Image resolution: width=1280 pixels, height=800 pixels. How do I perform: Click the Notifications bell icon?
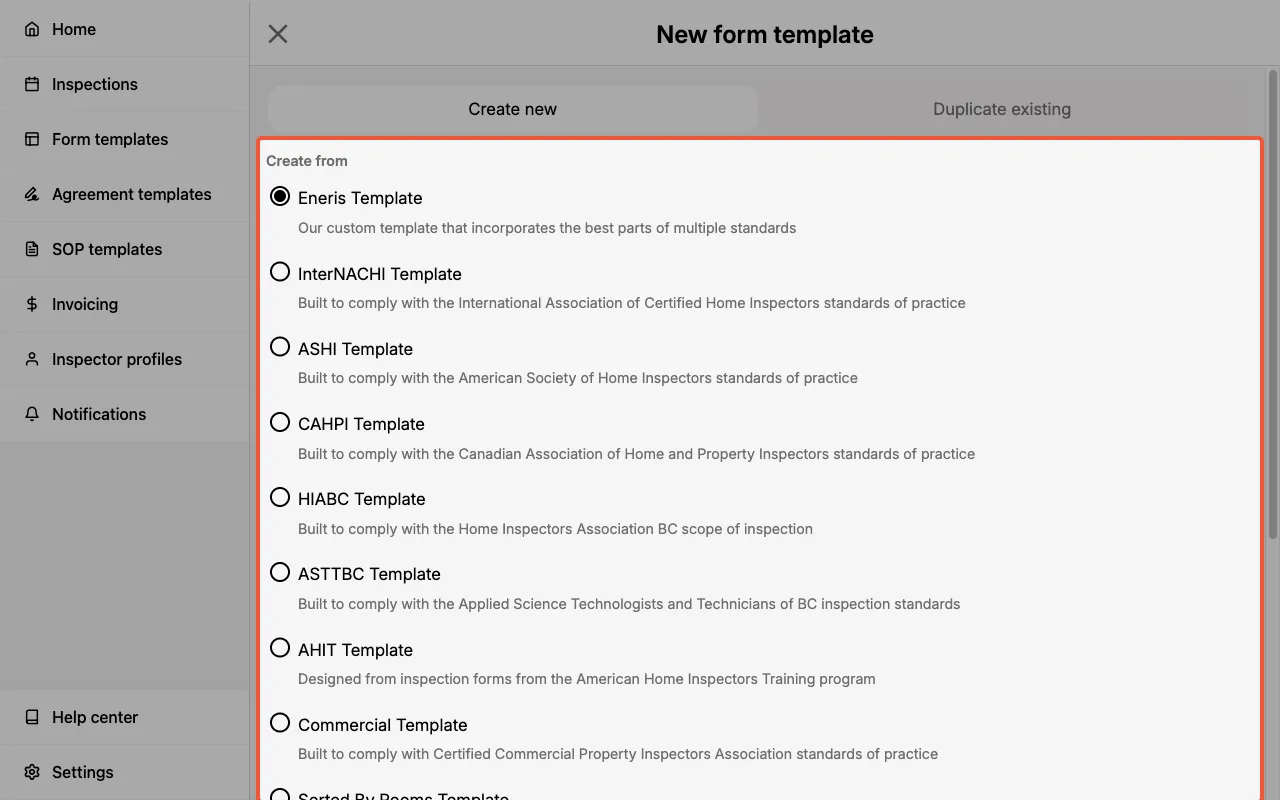[x=33, y=414]
